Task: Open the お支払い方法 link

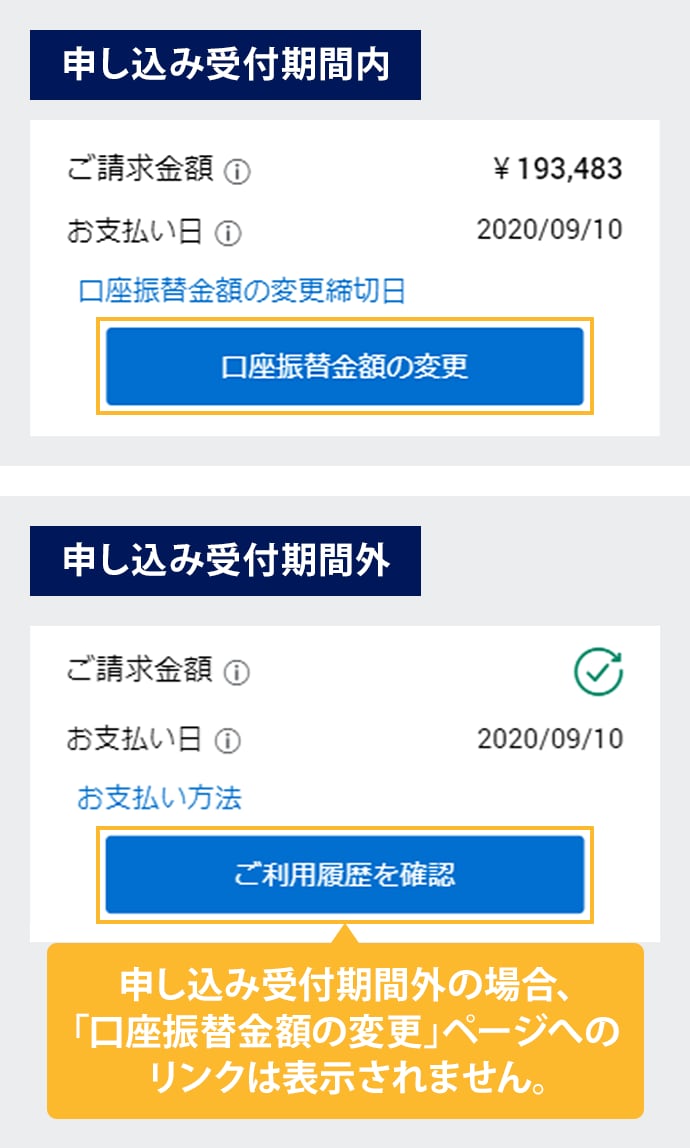Action: [x=159, y=798]
